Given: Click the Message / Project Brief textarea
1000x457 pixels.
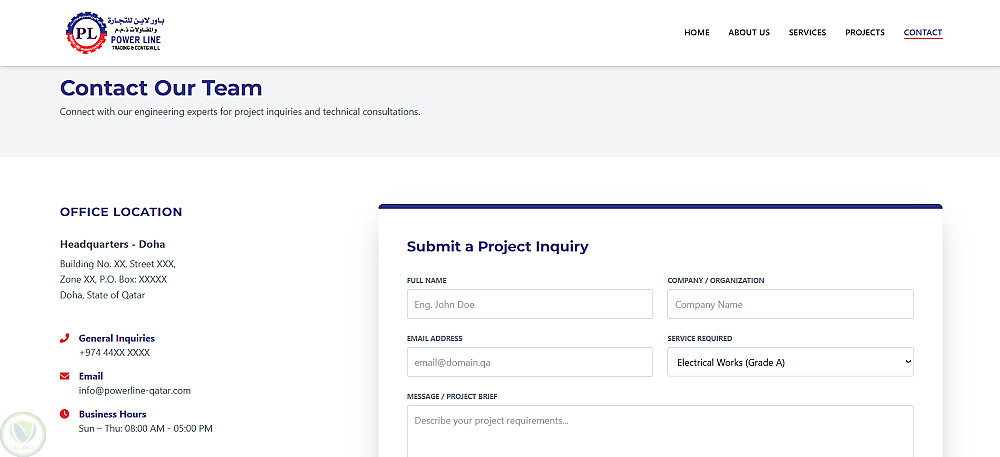Looking at the screenshot, I should point(660,430).
